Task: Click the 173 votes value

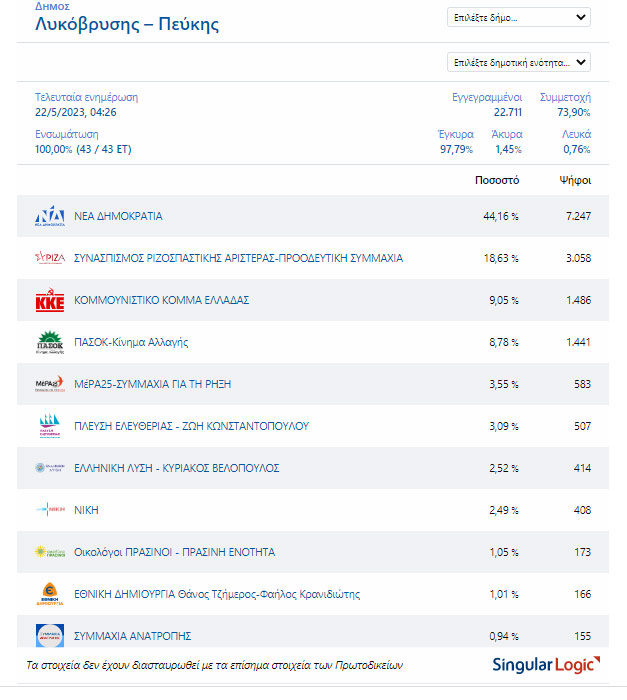Action: tap(582, 552)
